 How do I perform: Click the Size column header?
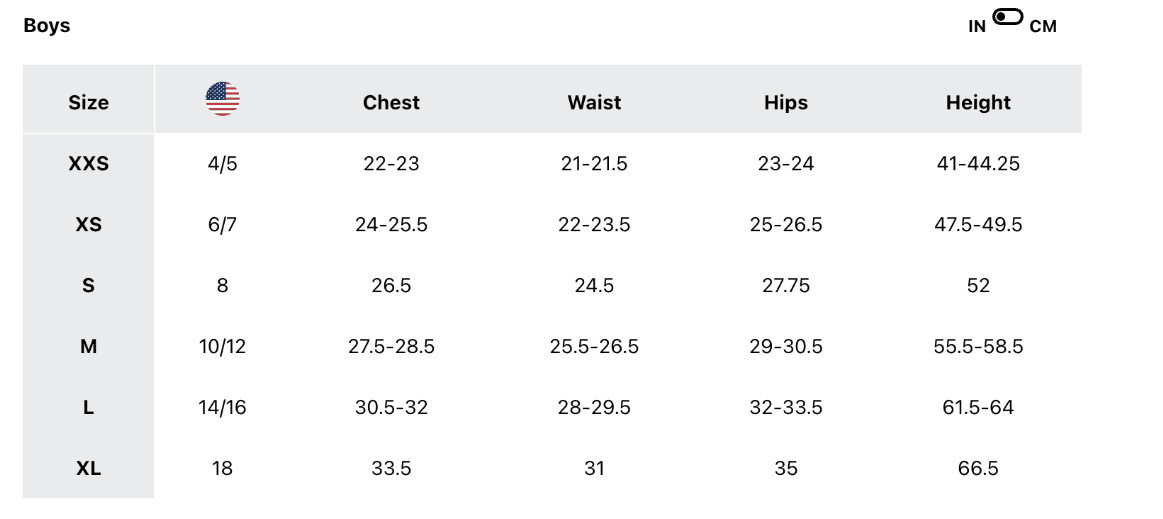point(88,102)
